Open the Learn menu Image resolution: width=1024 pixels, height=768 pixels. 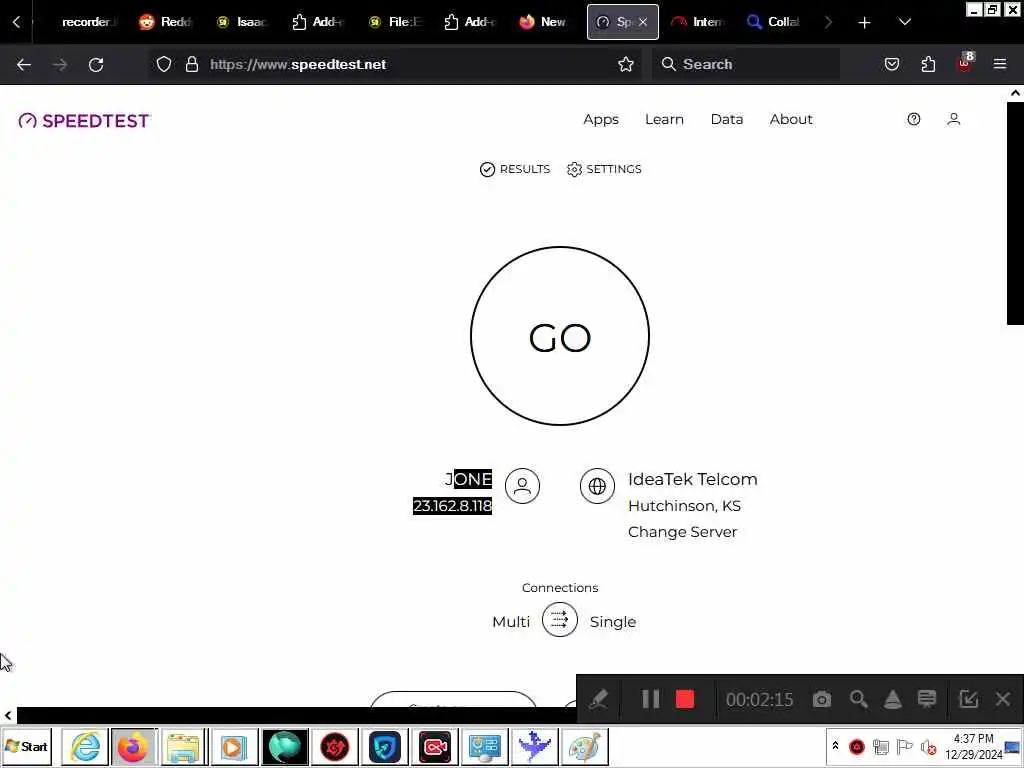(664, 120)
